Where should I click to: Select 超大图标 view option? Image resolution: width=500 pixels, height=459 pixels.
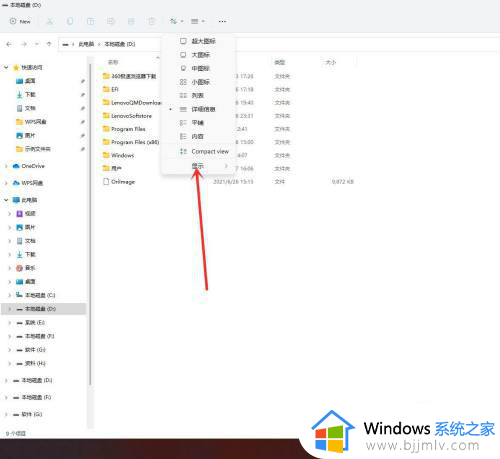(198, 41)
